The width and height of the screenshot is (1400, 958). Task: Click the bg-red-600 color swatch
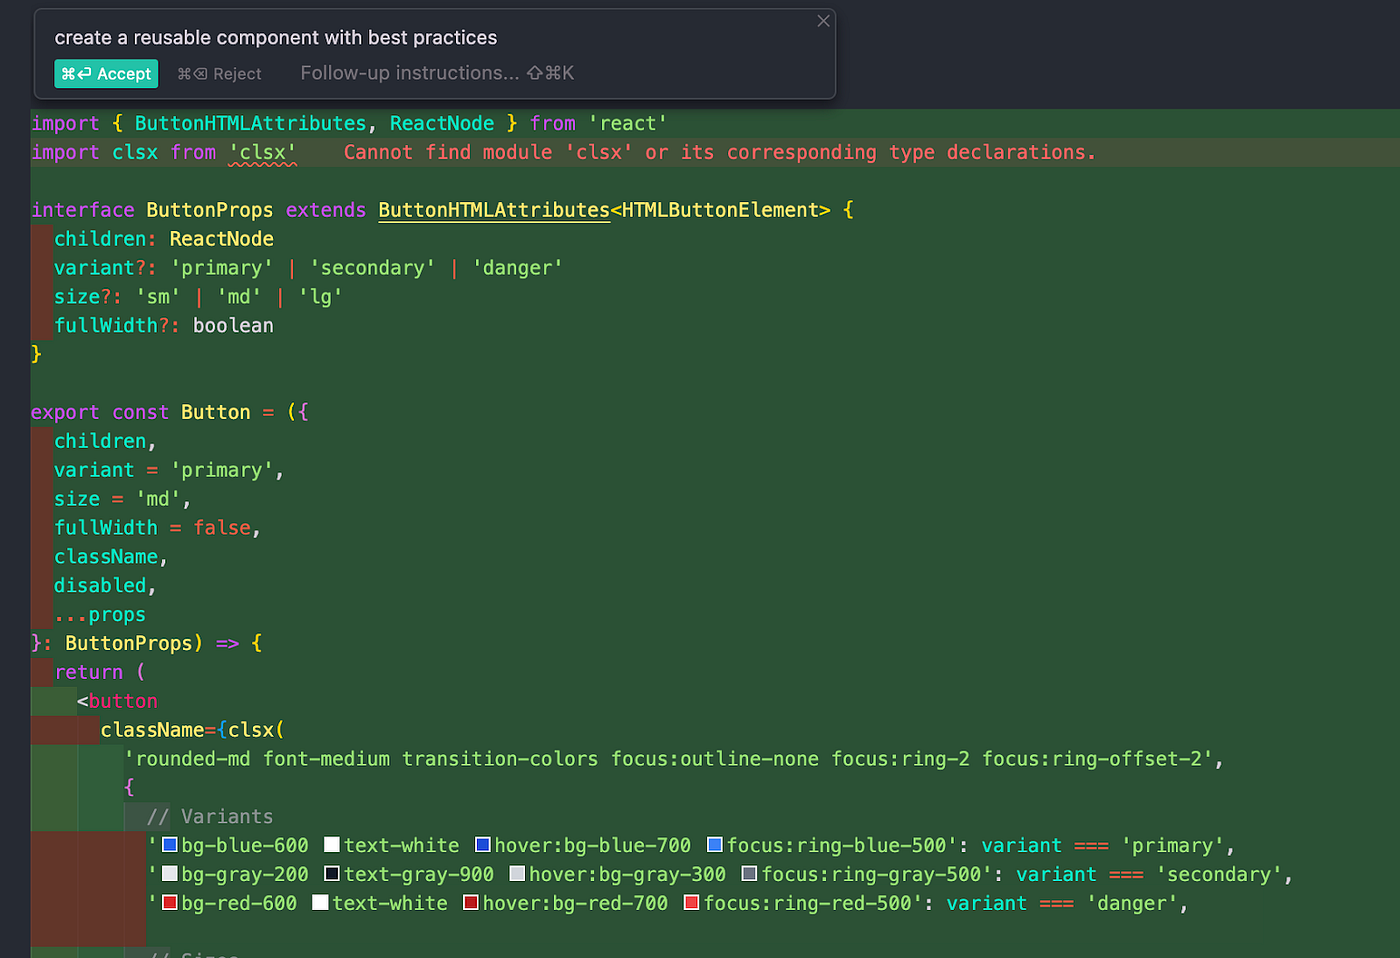tap(170, 903)
